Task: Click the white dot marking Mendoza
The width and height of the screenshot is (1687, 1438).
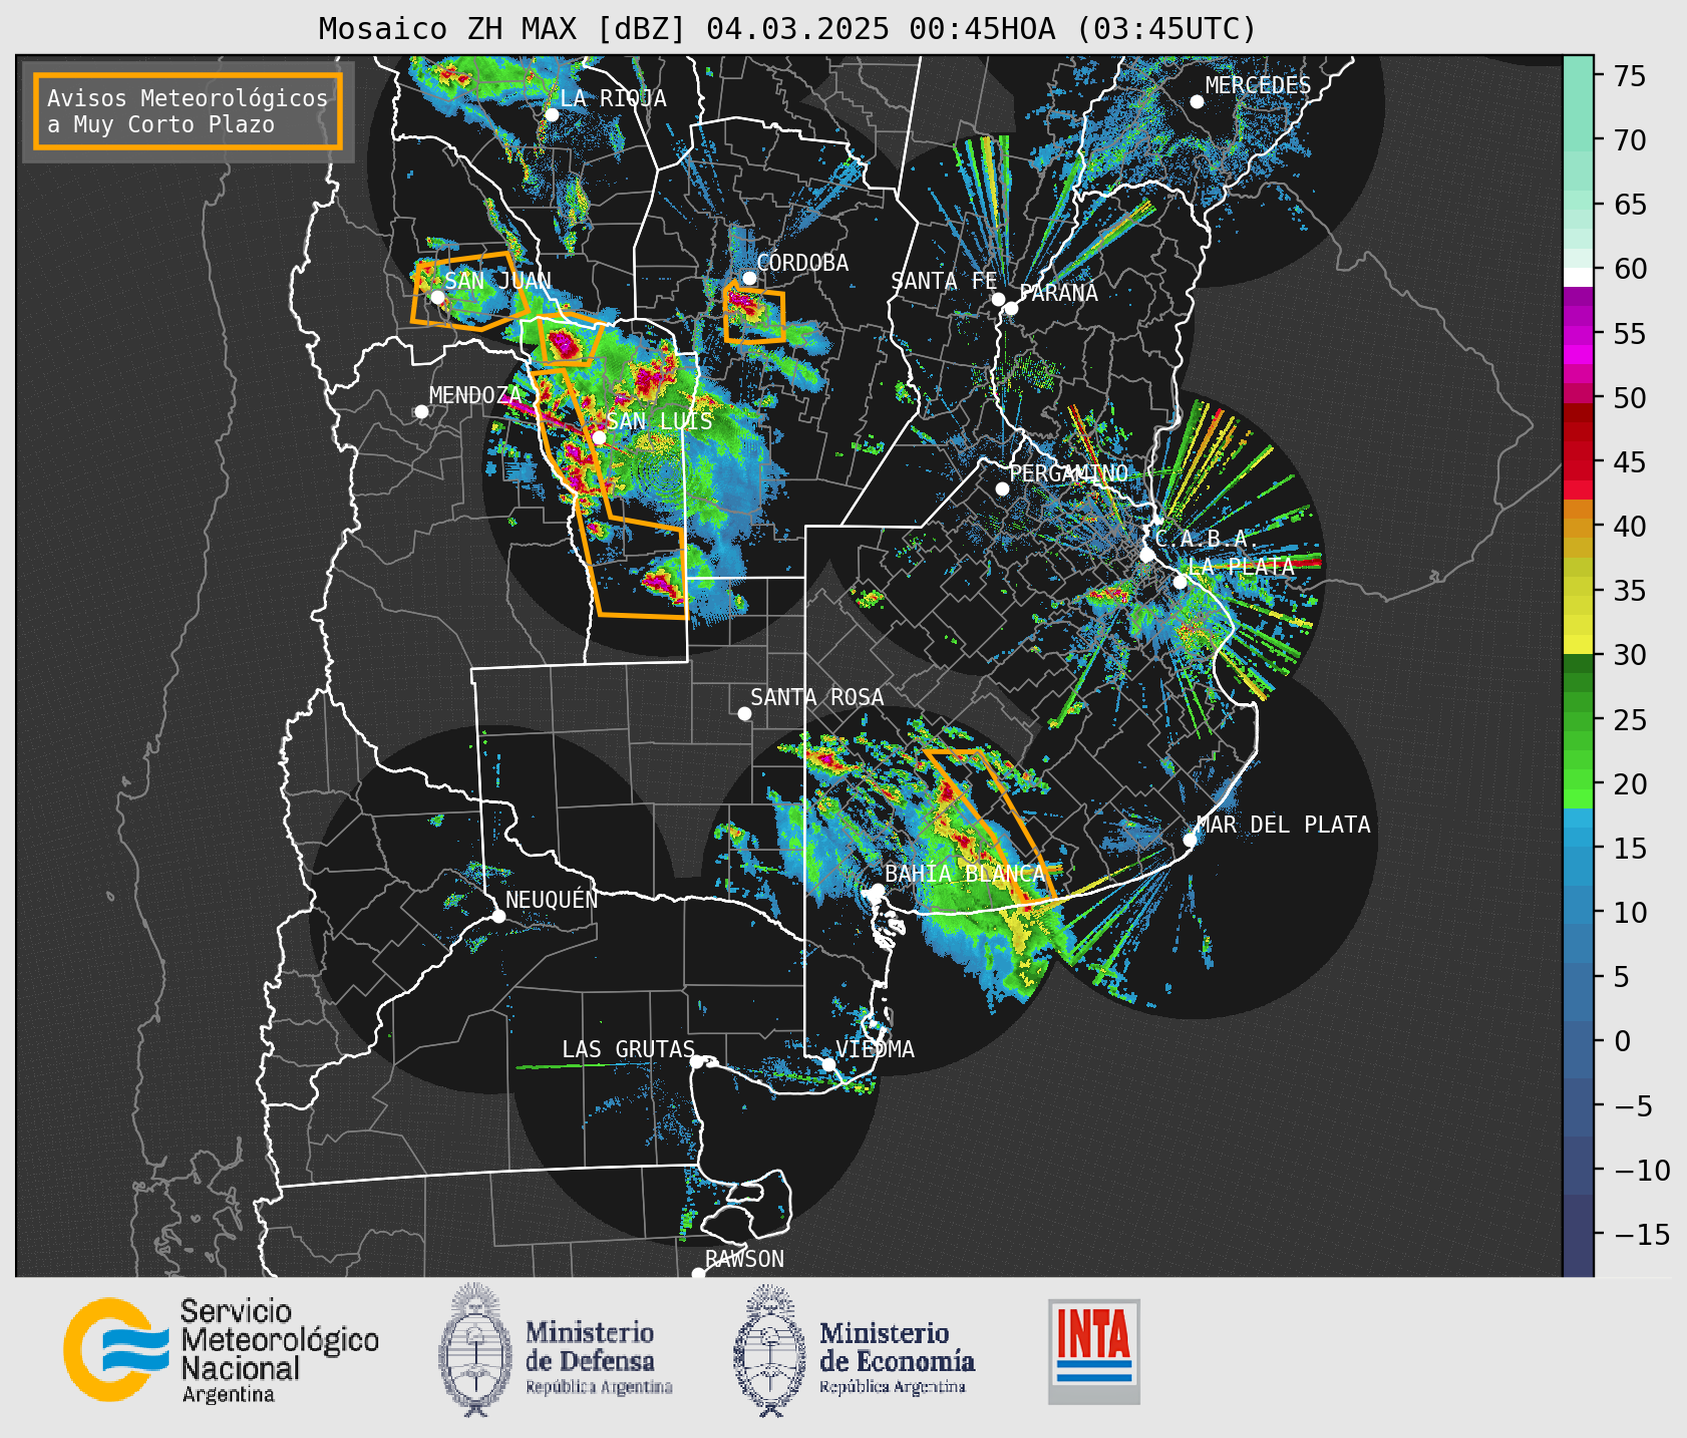Action: pos(422,412)
